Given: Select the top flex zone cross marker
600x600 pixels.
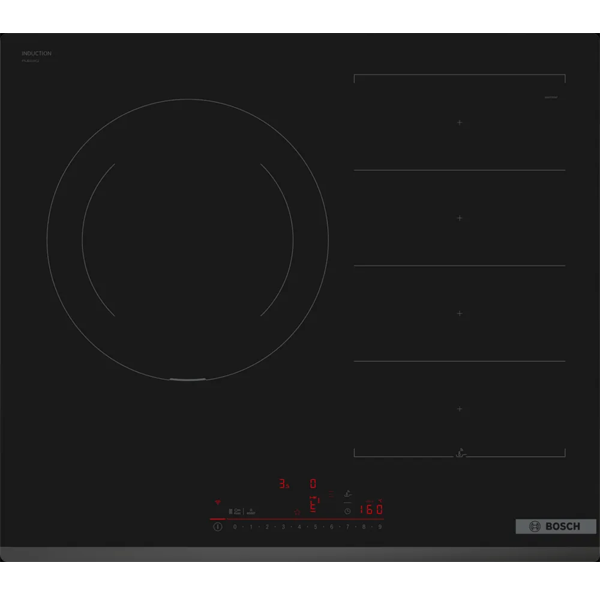Looking at the screenshot, I should pyautogui.click(x=460, y=122).
